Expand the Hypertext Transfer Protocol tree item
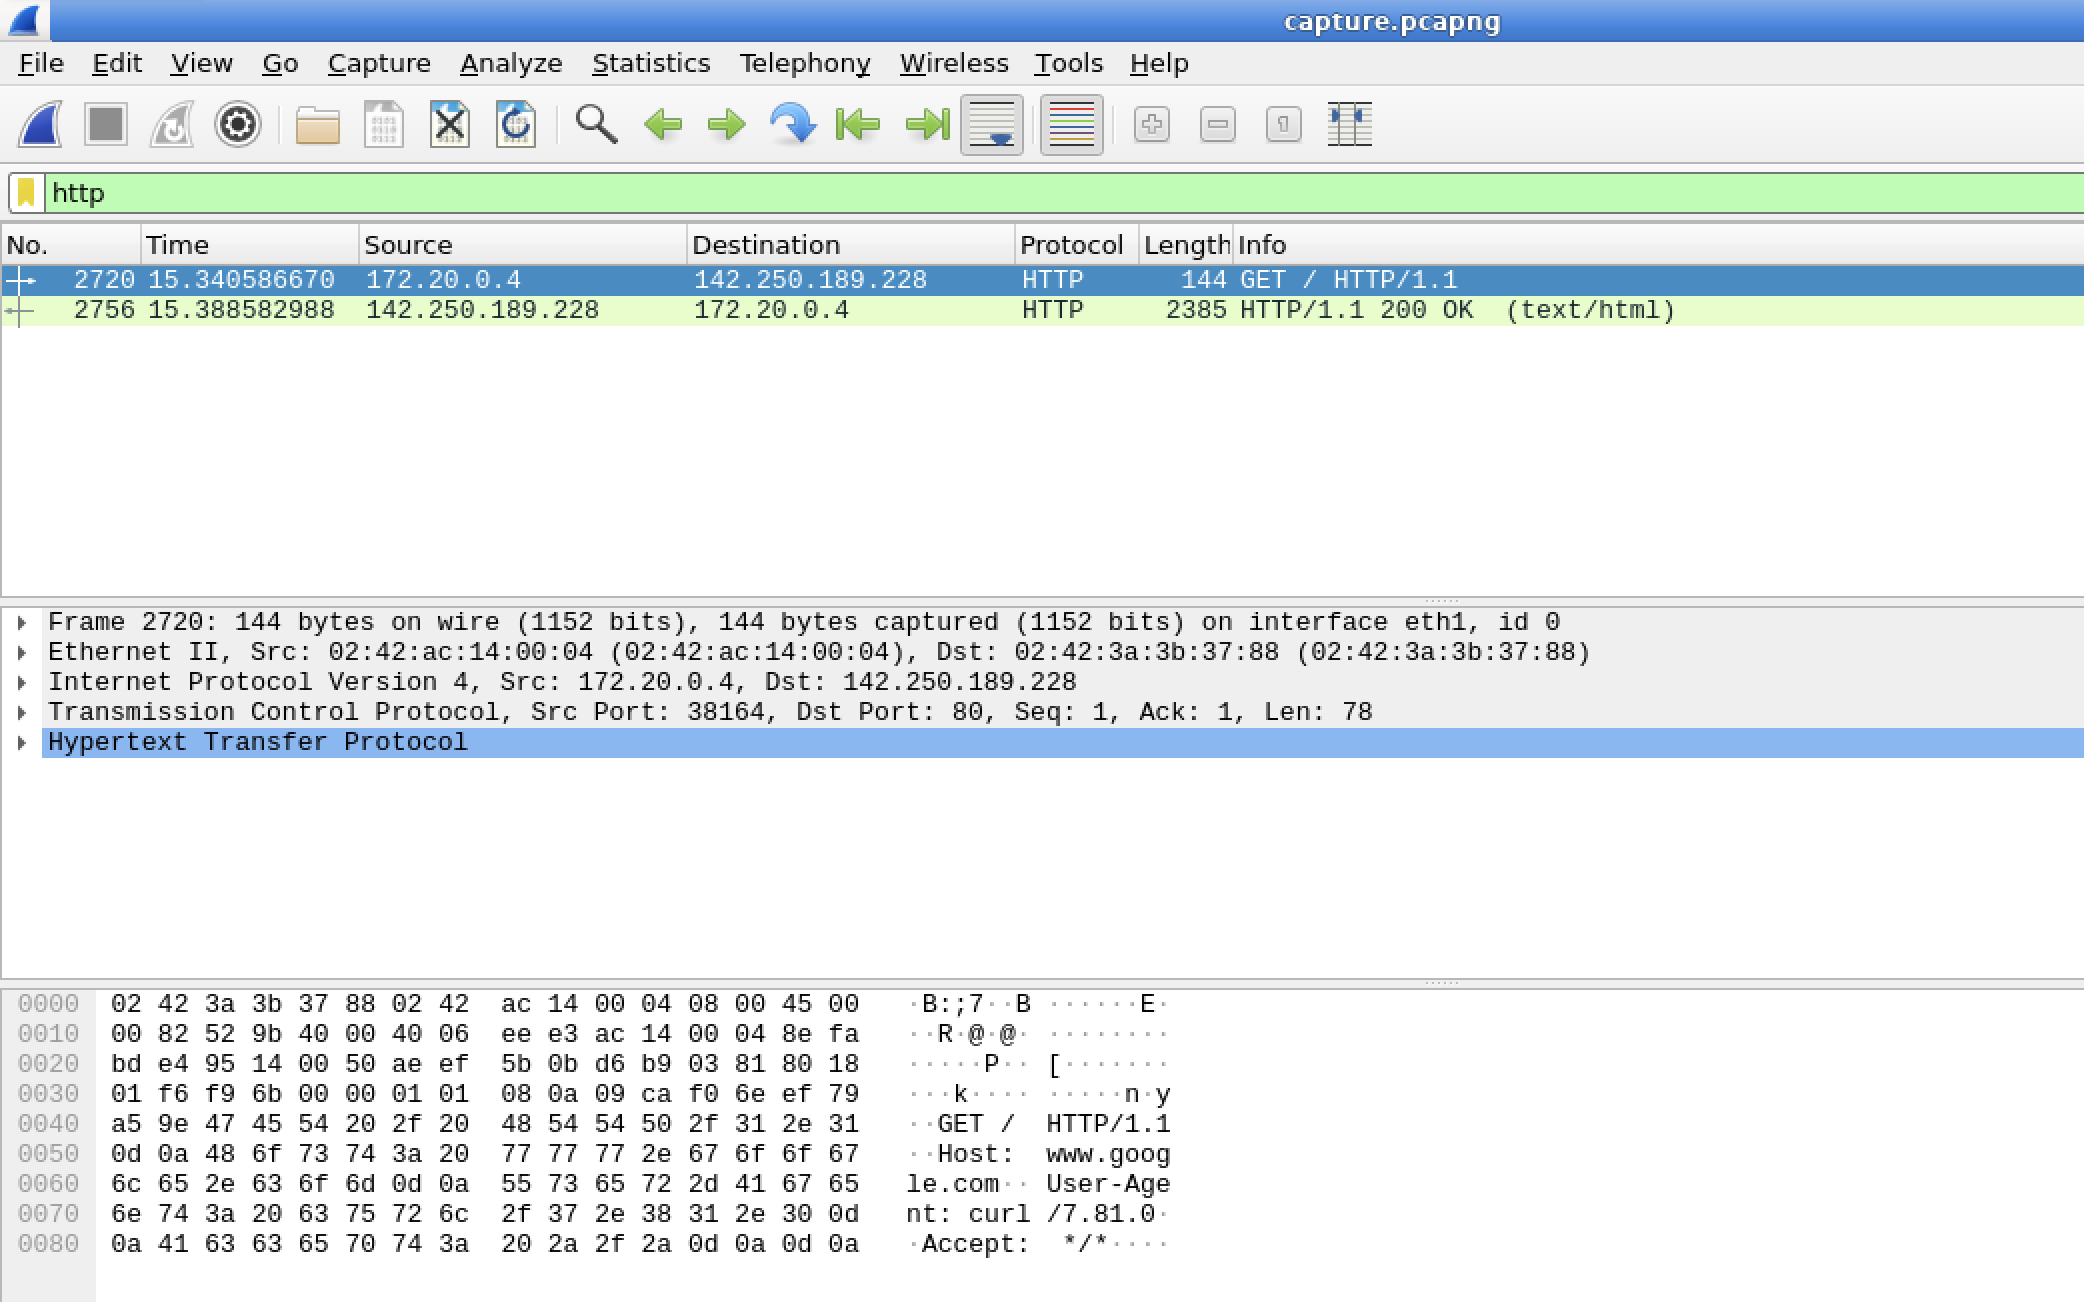The height and width of the screenshot is (1302, 2084). (x=22, y=741)
